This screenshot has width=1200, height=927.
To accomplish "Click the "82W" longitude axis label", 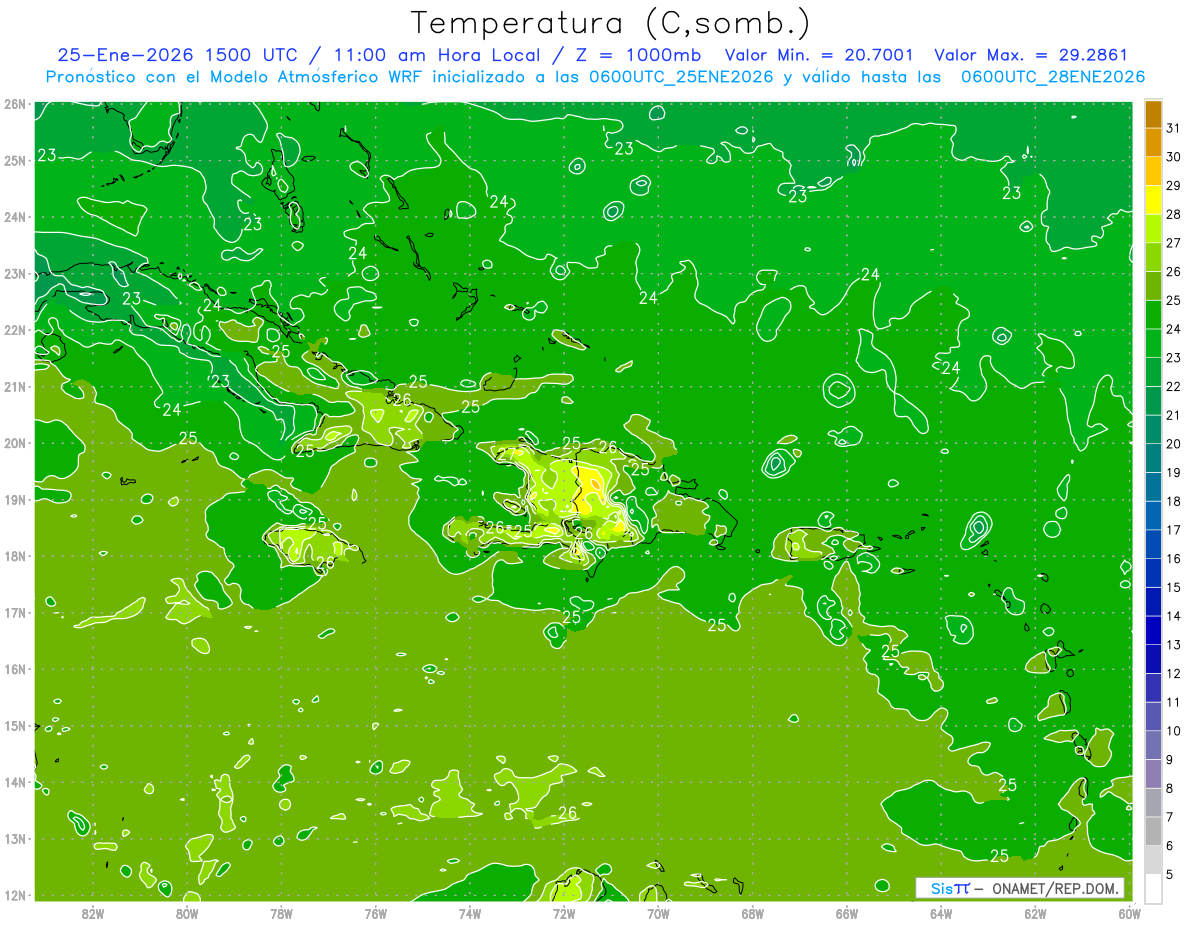I will pos(92,913).
